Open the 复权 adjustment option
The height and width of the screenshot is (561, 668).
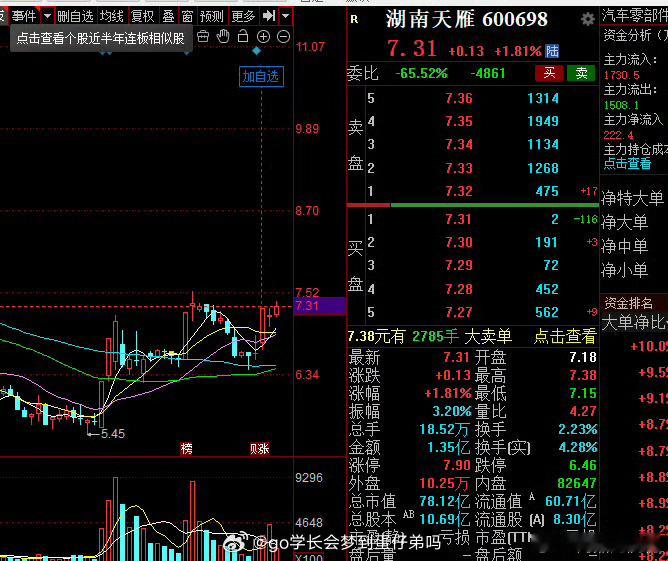(142, 16)
